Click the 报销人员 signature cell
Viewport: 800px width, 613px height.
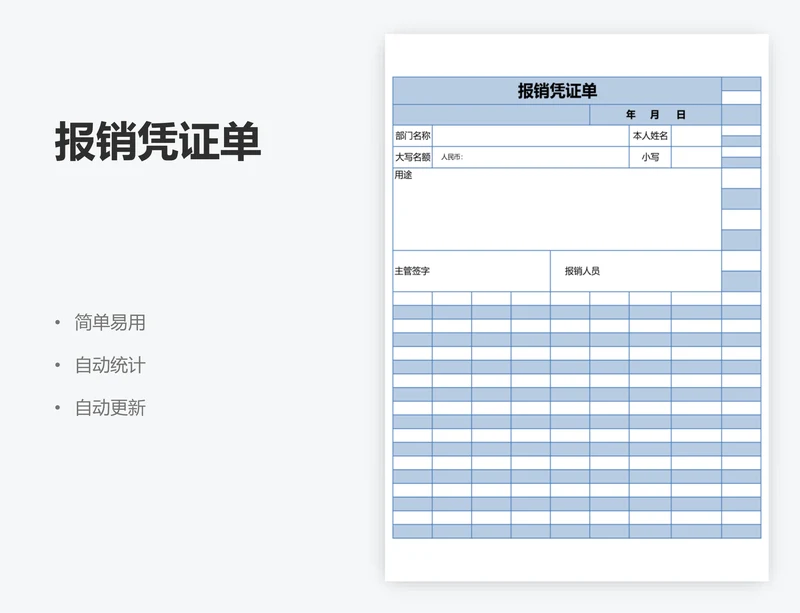pyautogui.click(x=636, y=271)
